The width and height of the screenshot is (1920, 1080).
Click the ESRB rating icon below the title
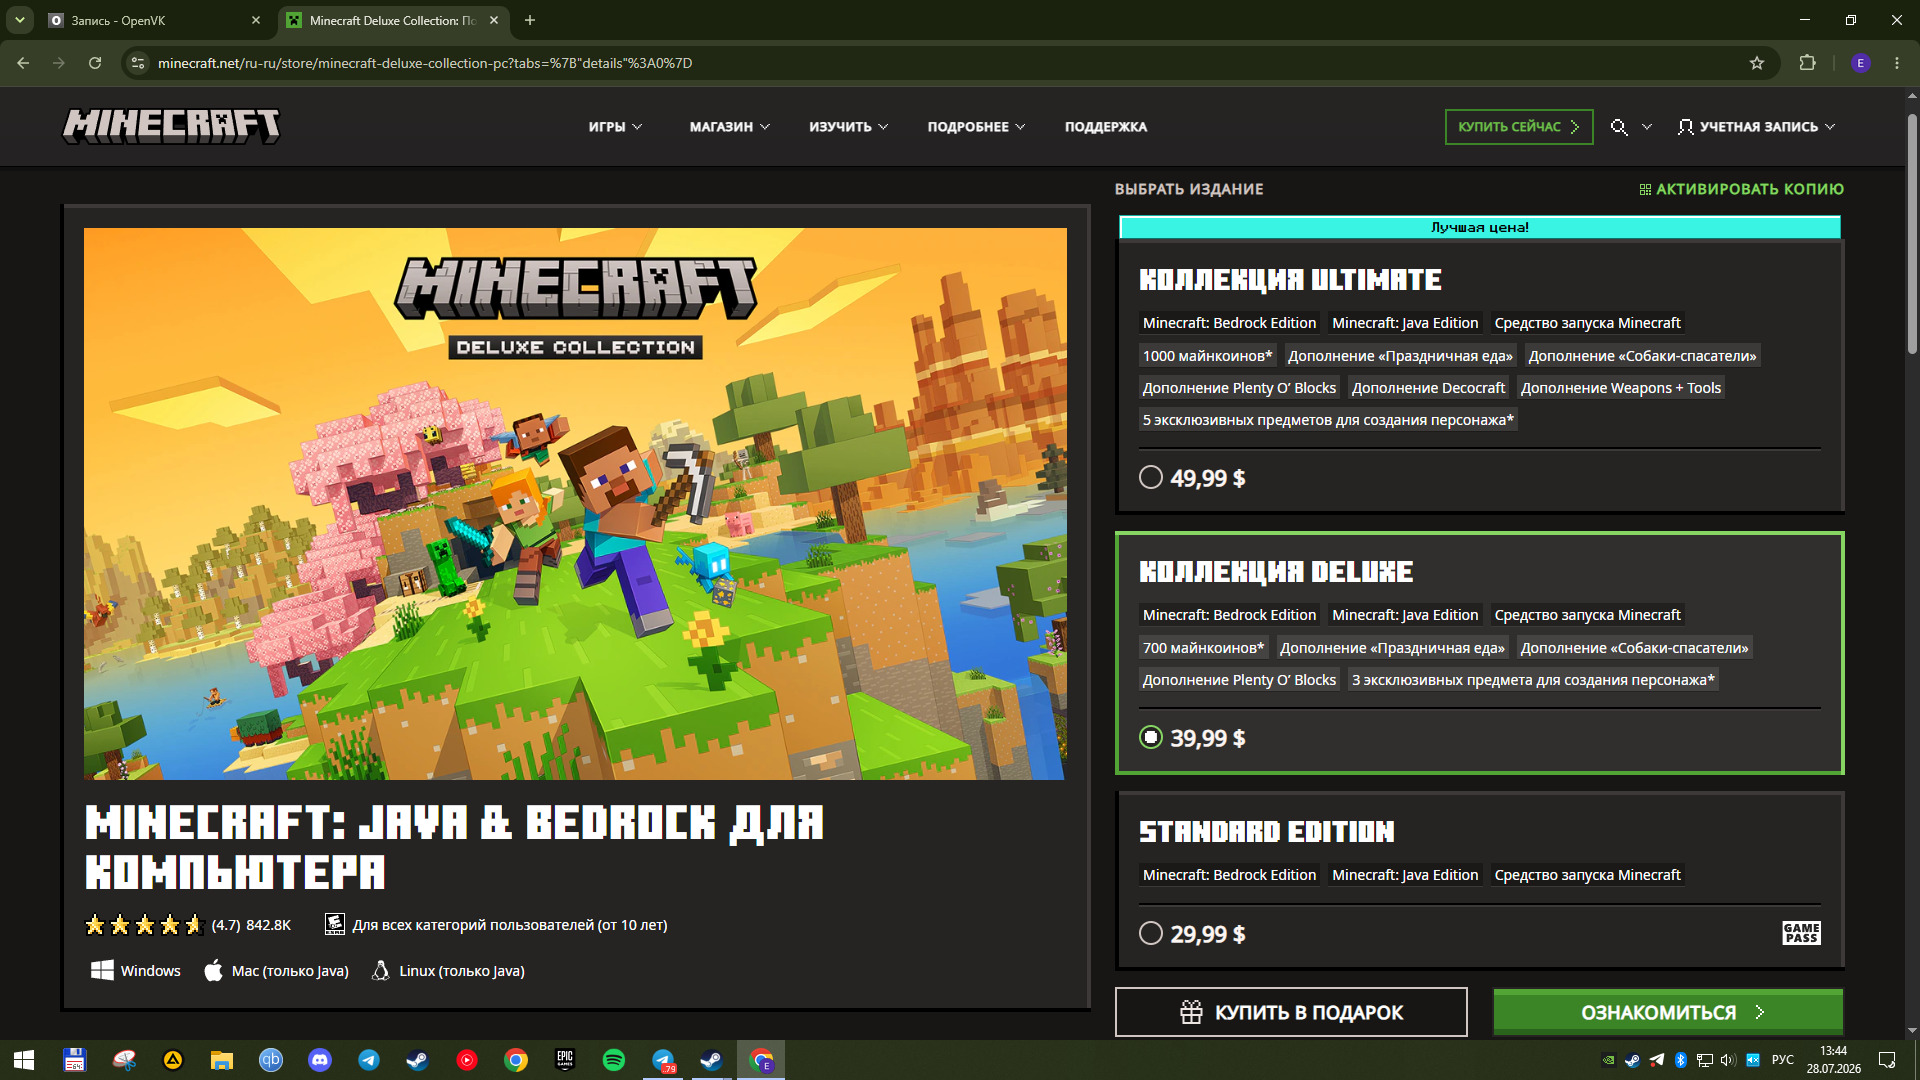tap(335, 924)
